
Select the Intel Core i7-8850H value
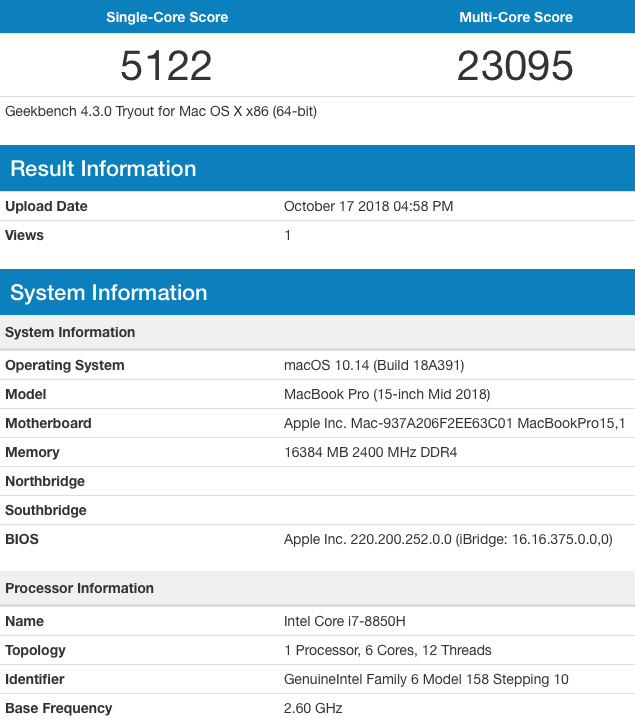(344, 621)
